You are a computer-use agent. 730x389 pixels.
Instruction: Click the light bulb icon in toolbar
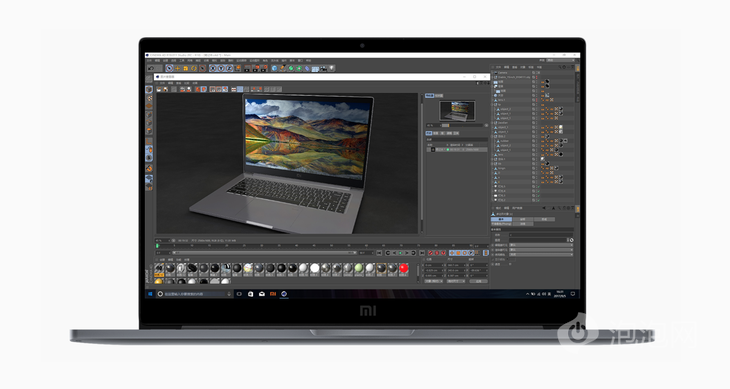click(x=331, y=68)
